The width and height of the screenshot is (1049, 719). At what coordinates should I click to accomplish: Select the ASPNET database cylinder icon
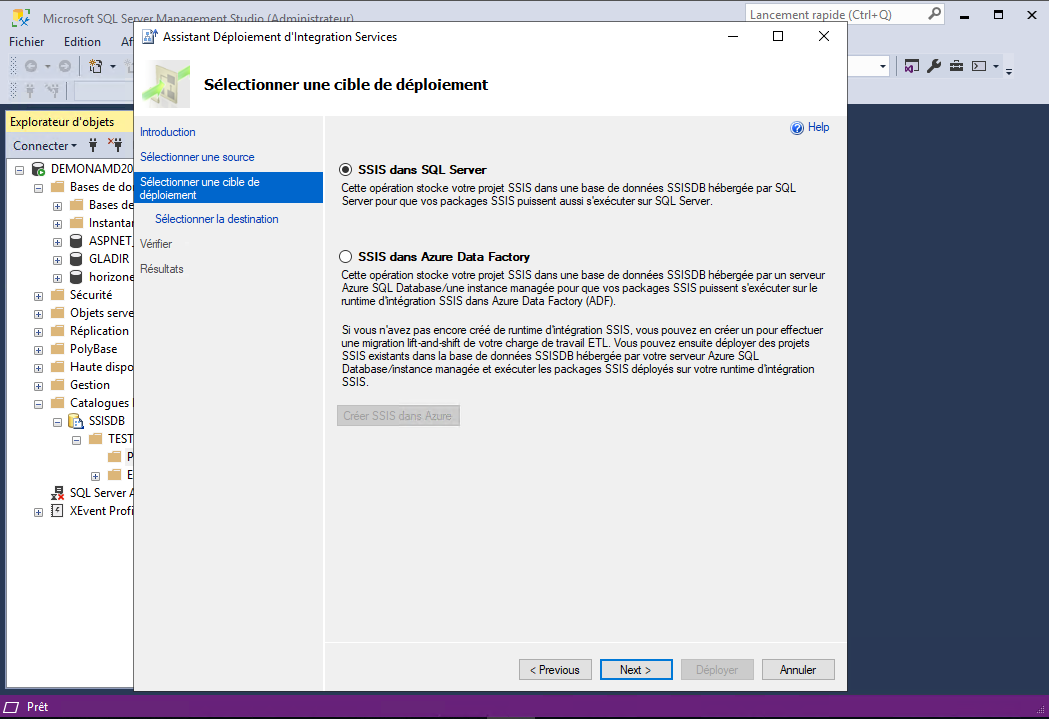point(76,241)
